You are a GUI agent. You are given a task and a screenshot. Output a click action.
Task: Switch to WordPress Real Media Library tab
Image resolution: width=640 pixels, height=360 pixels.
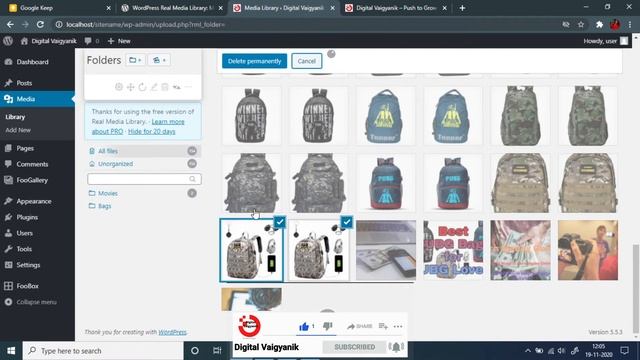tap(172, 8)
